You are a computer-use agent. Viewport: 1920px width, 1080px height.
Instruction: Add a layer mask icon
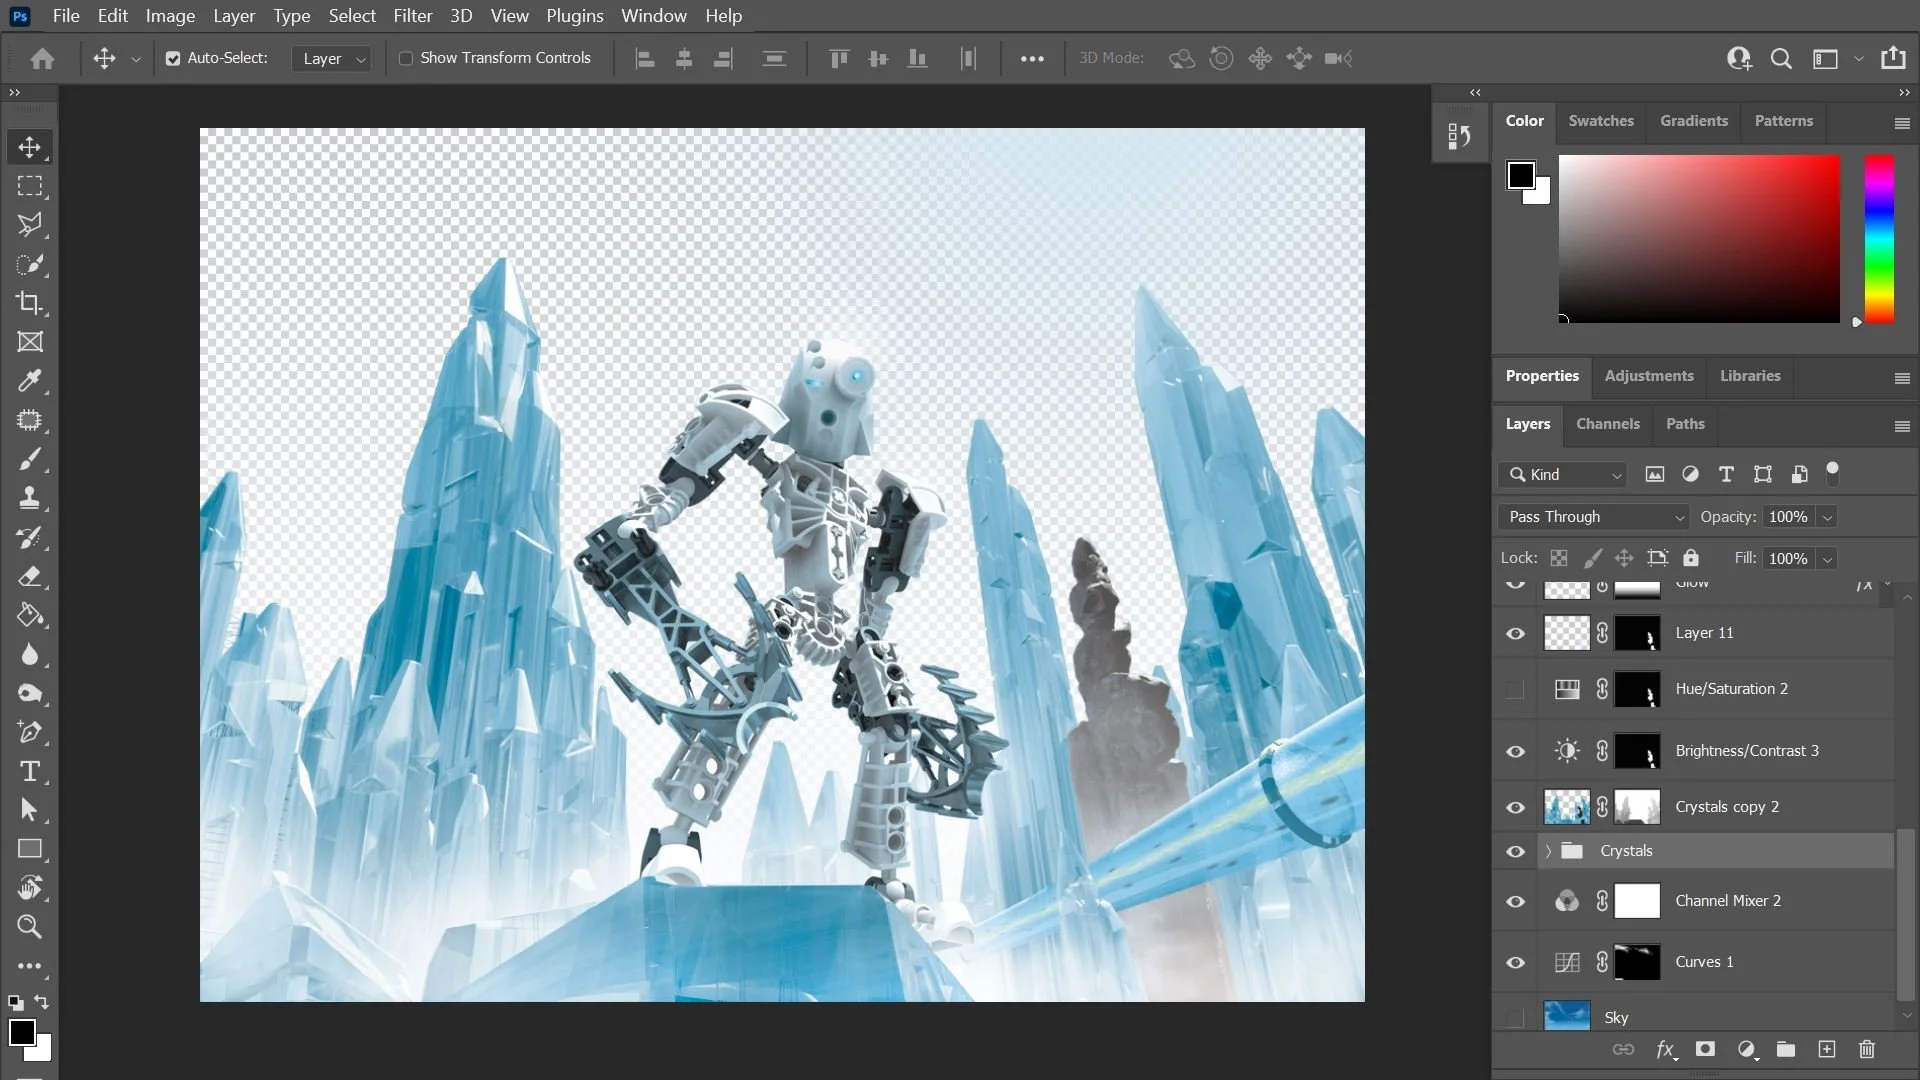[1705, 1049]
